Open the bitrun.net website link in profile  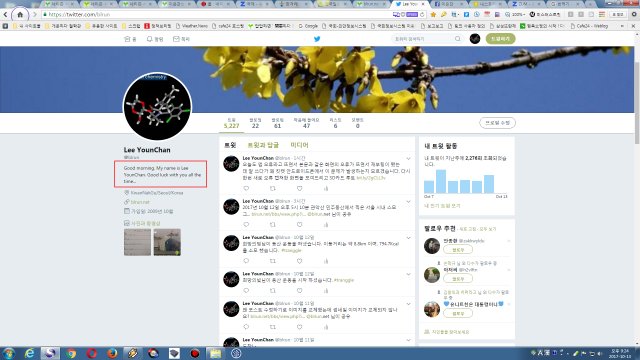click(x=140, y=202)
